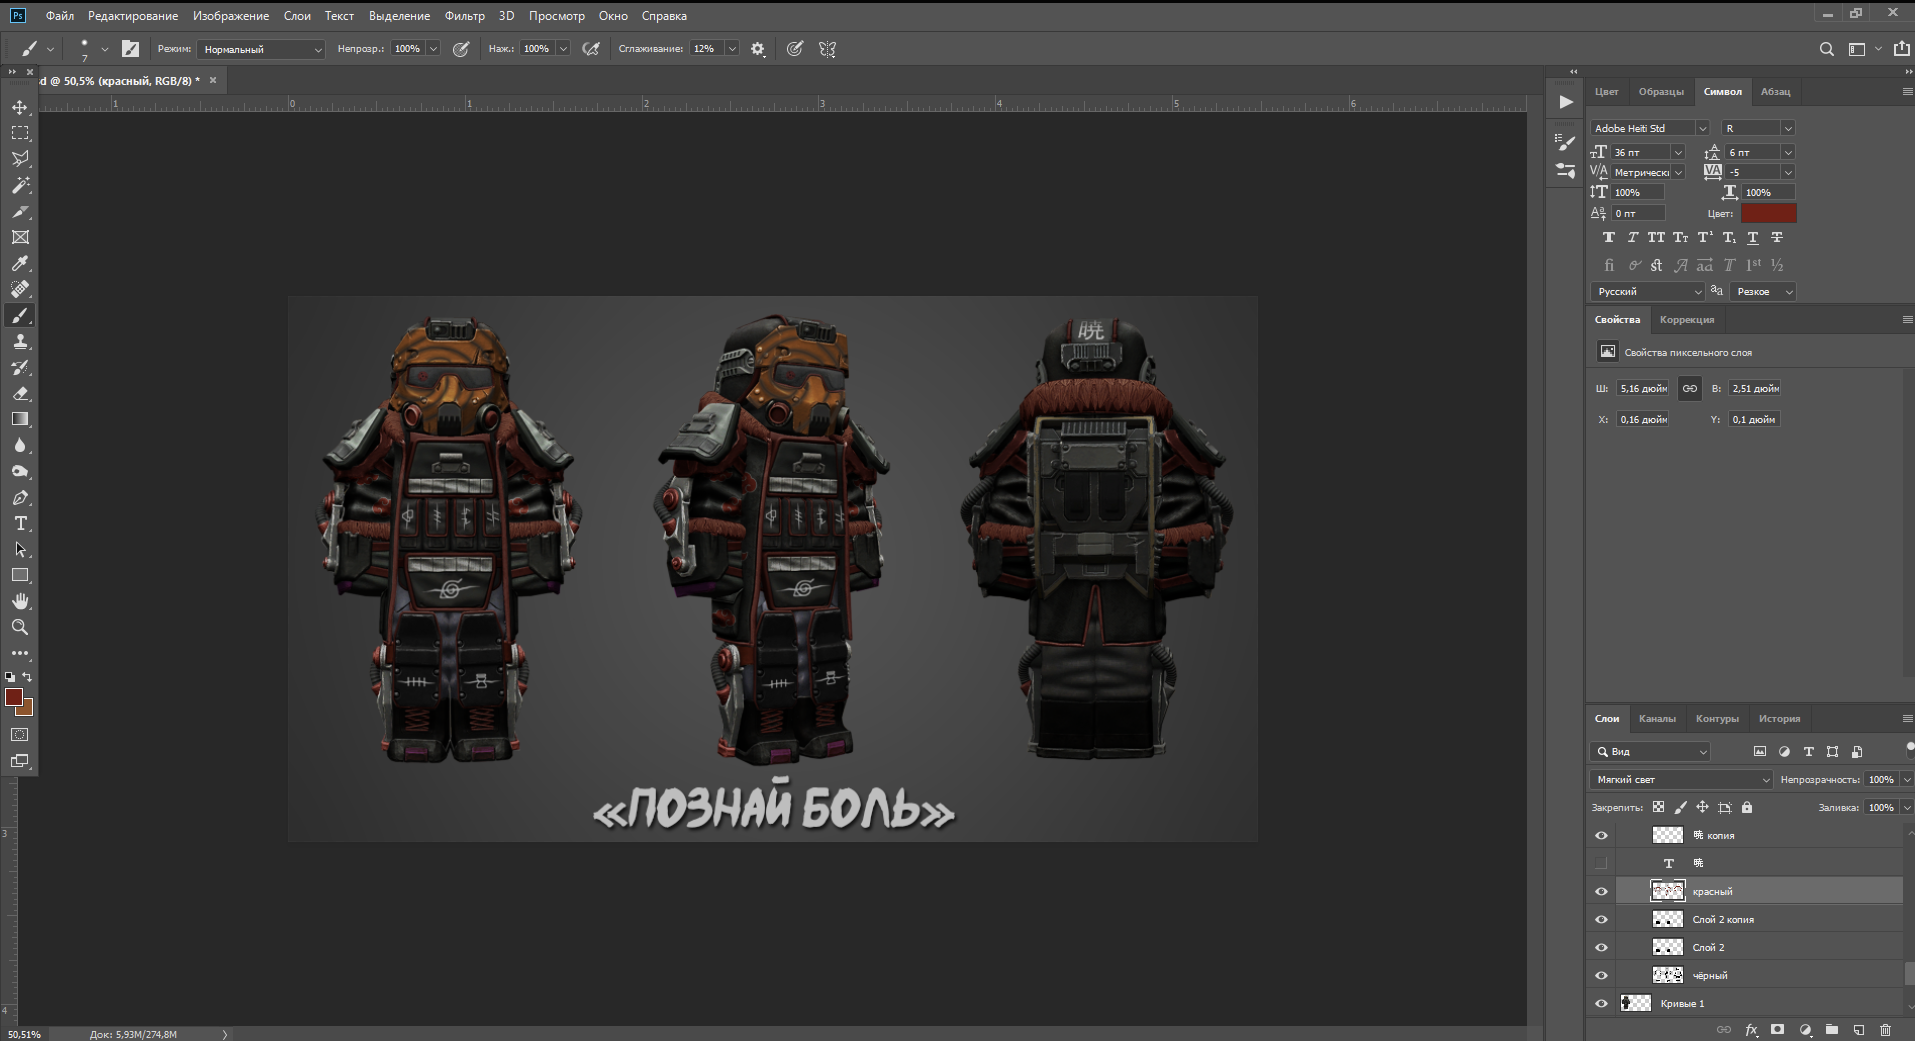Open the Файл menu
The height and width of the screenshot is (1041, 1915).
pyautogui.click(x=60, y=16)
